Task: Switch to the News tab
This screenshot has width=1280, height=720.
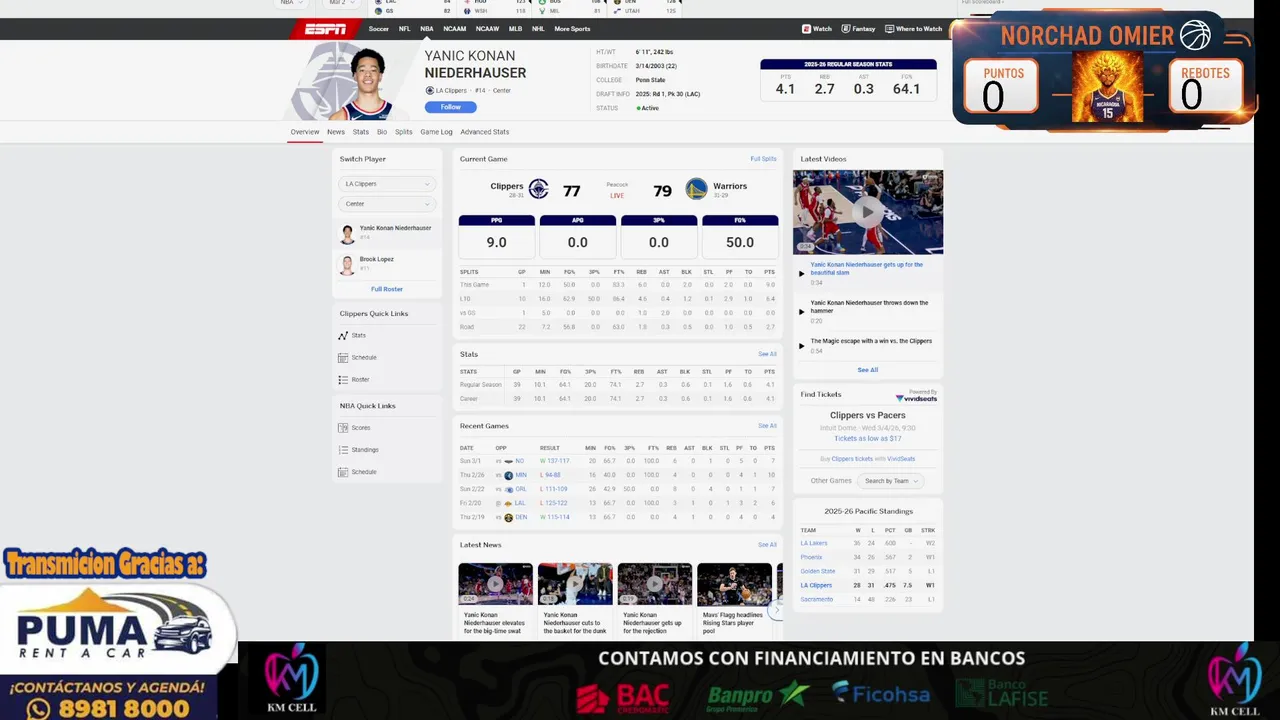Action: click(336, 132)
